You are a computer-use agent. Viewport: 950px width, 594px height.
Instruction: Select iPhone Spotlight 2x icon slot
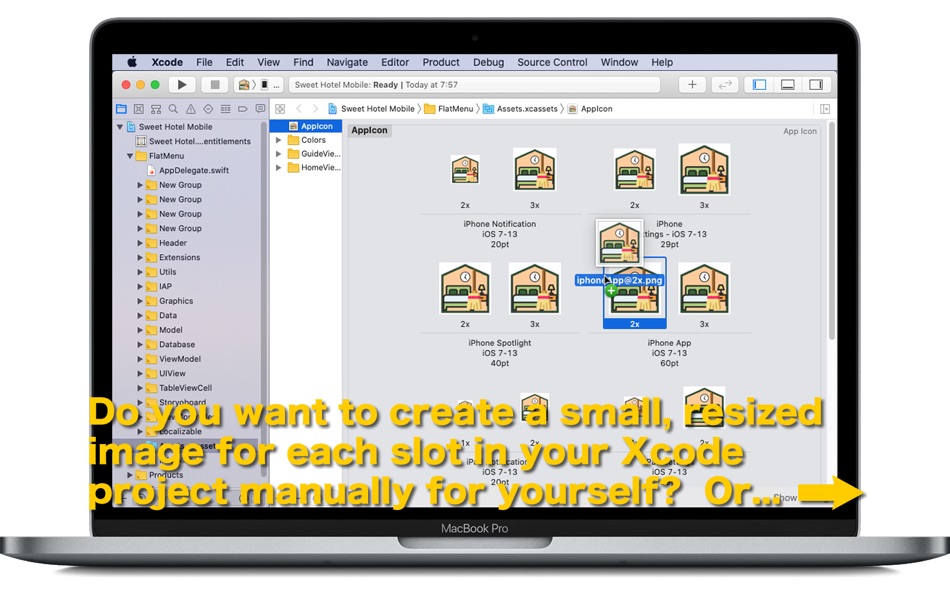(x=465, y=289)
